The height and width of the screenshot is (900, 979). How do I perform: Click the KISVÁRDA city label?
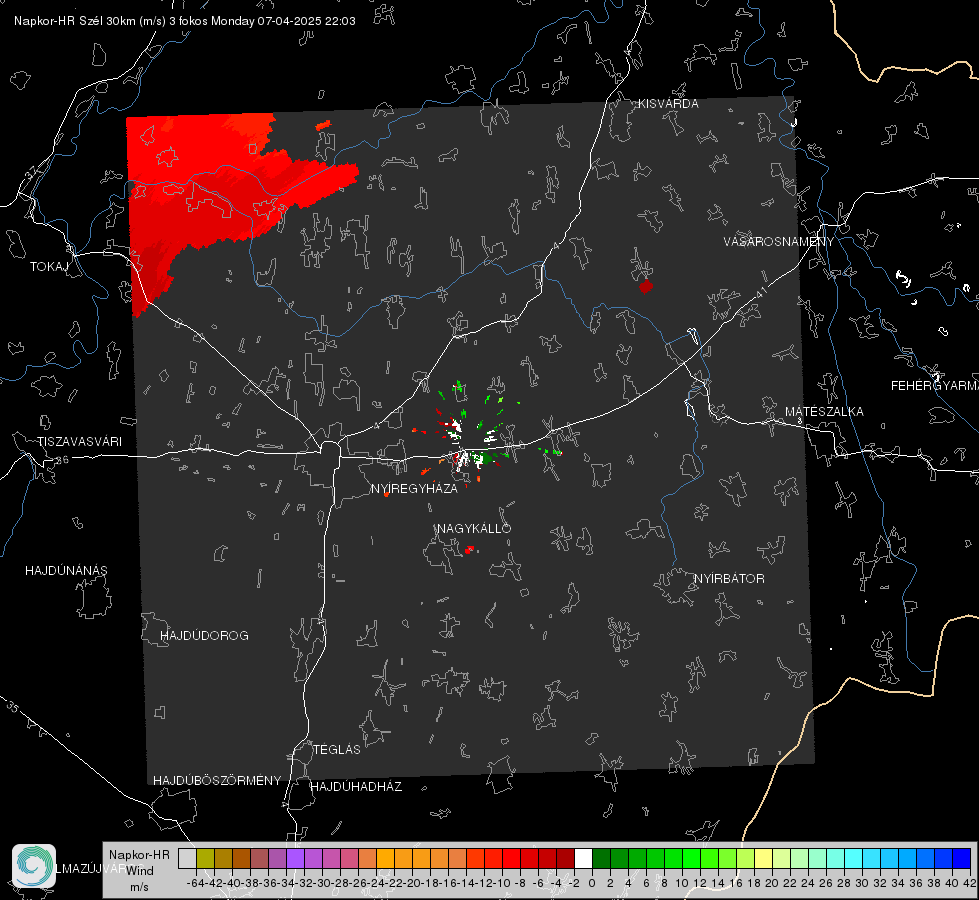coord(668,104)
